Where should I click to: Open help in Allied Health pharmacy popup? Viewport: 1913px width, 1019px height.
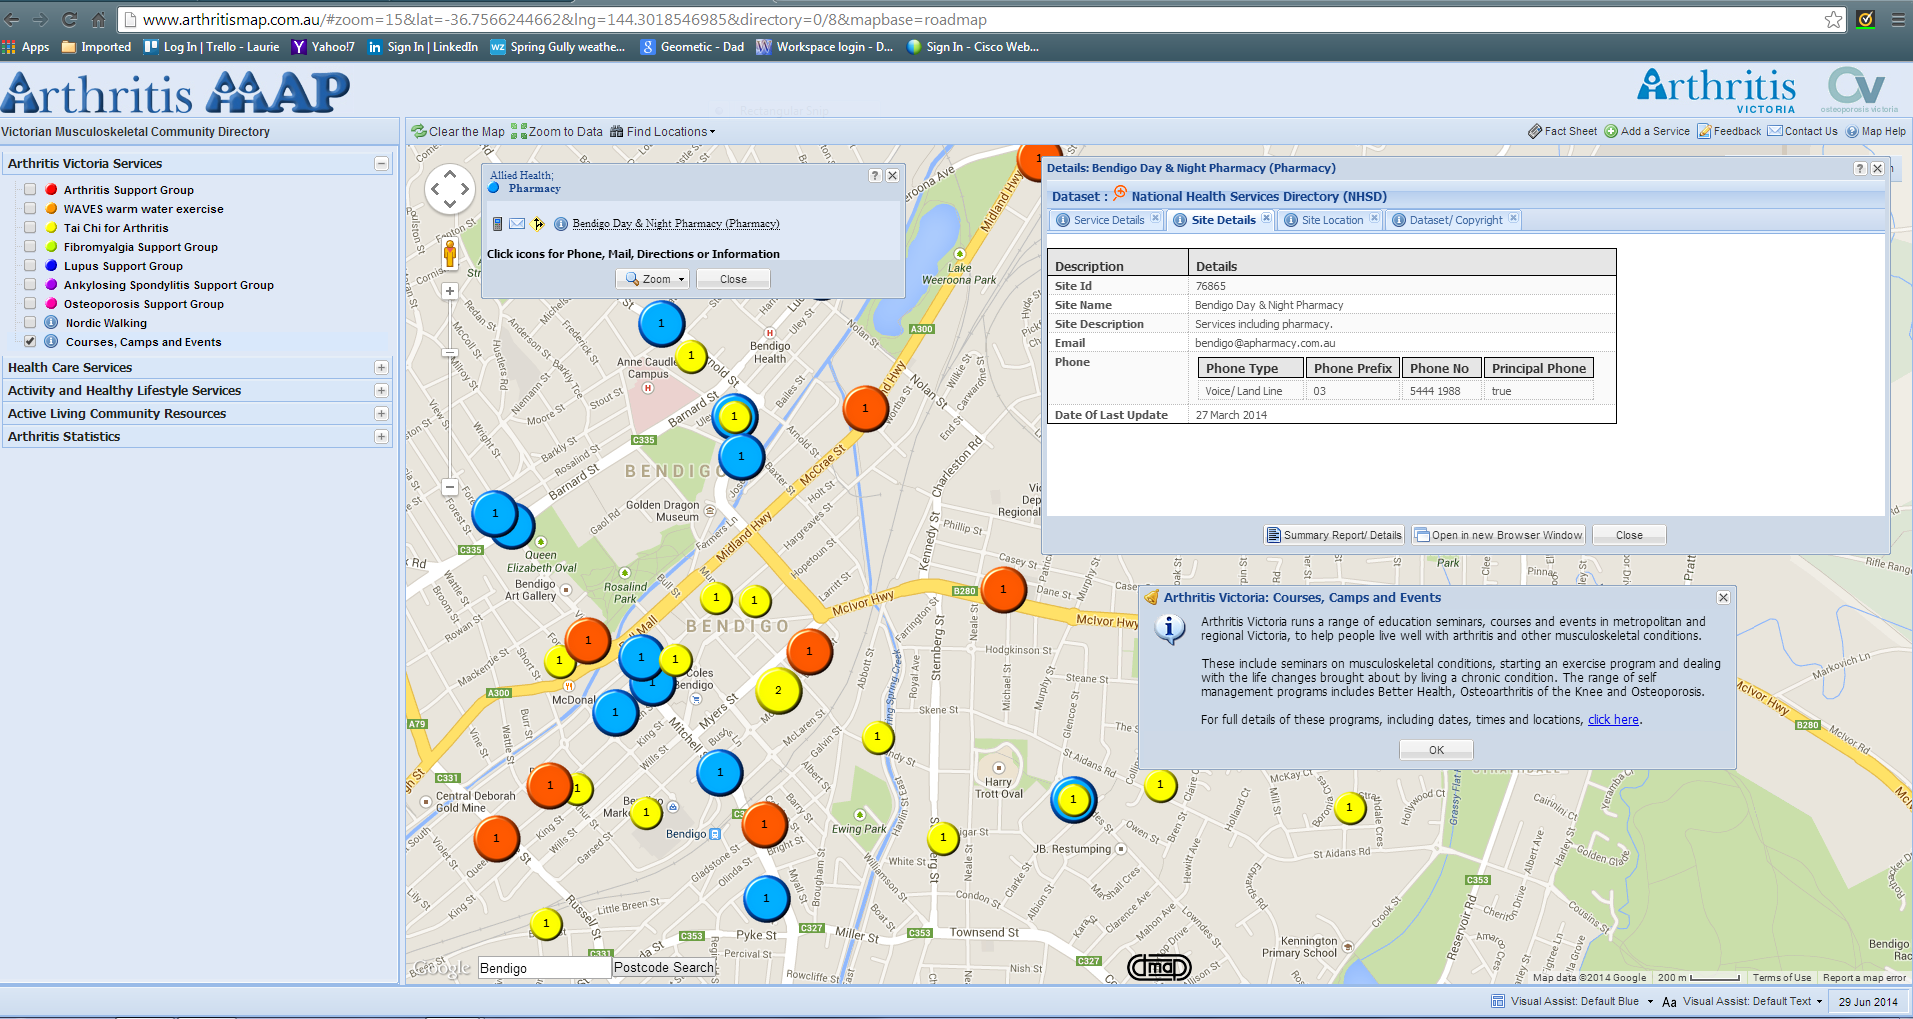(x=875, y=175)
